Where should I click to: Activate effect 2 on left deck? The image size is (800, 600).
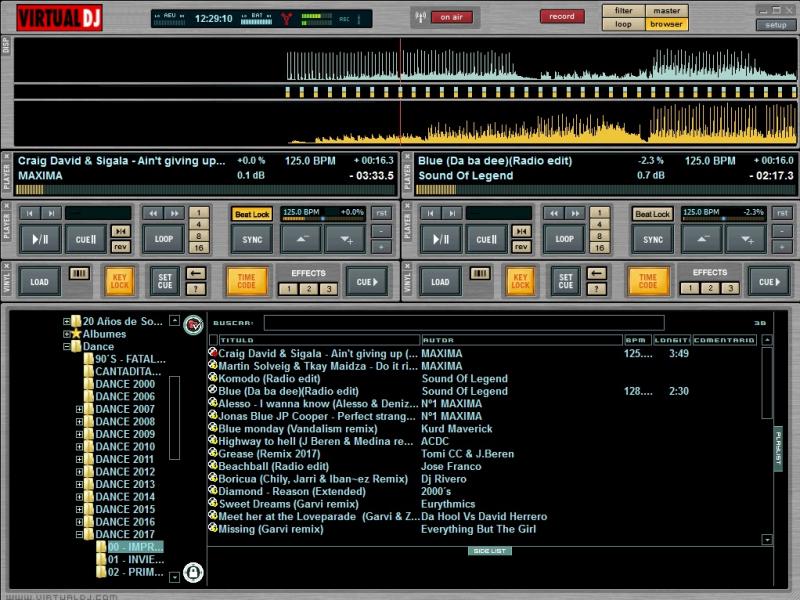pos(309,289)
